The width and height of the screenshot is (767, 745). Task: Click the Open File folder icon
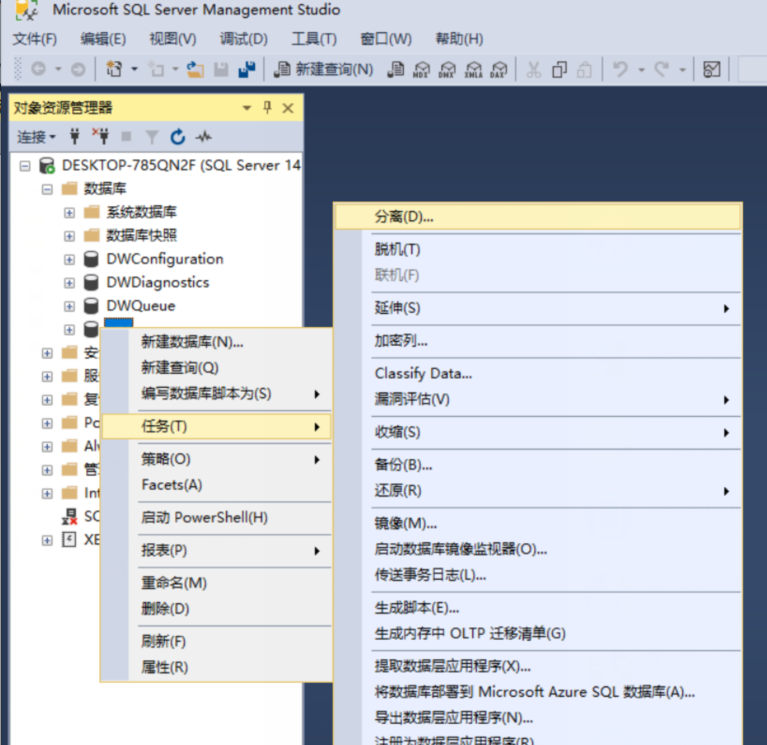click(x=195, y=69)
